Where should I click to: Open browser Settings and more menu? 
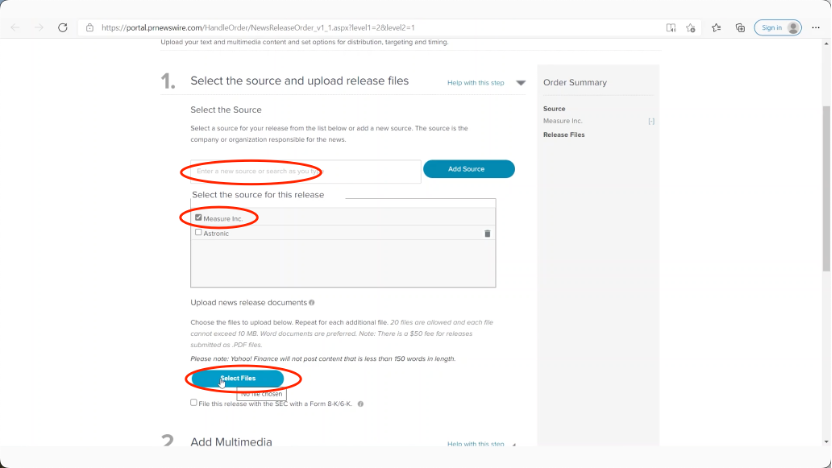click(x=814, y=28)
